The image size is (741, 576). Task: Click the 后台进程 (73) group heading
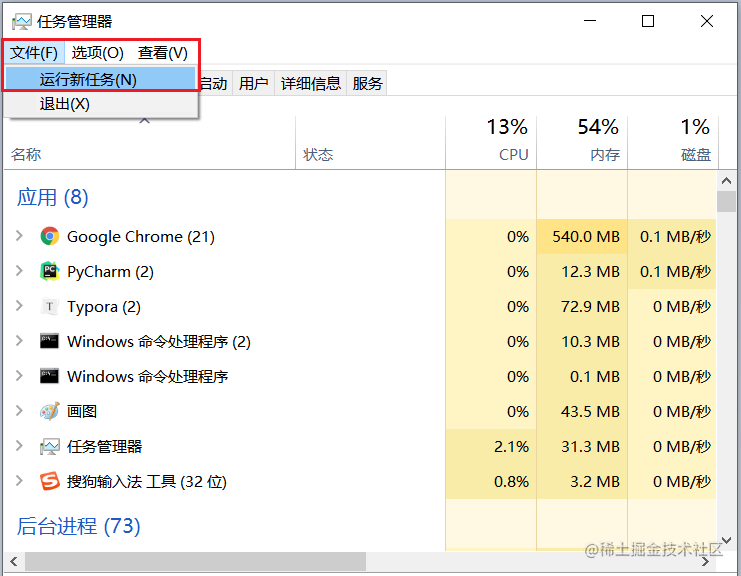pos(78,526)
